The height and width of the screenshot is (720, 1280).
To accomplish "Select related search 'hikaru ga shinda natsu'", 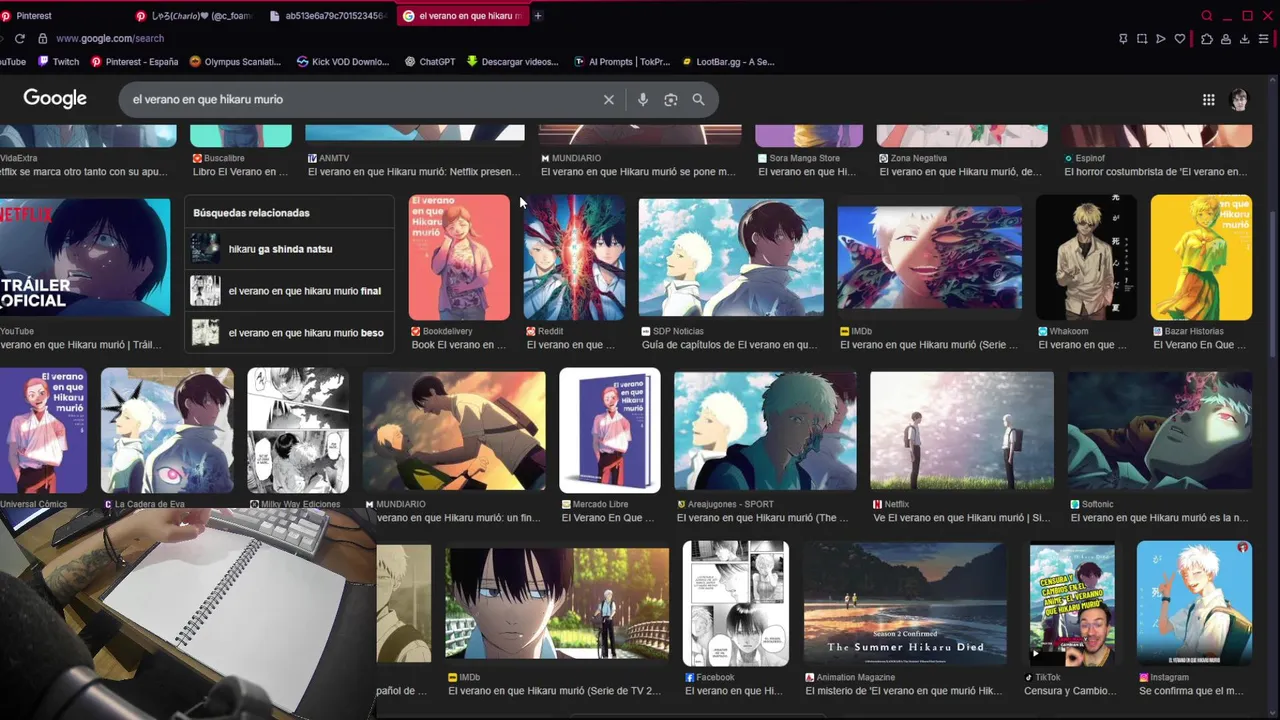I will coord(290,249).
